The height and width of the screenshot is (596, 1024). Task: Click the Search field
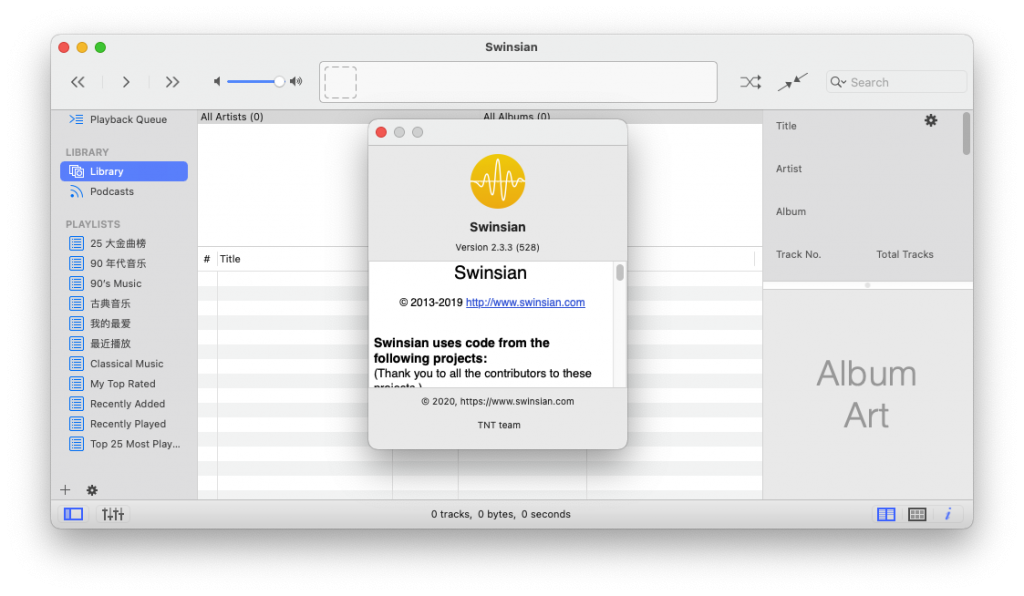pos(896,82)
